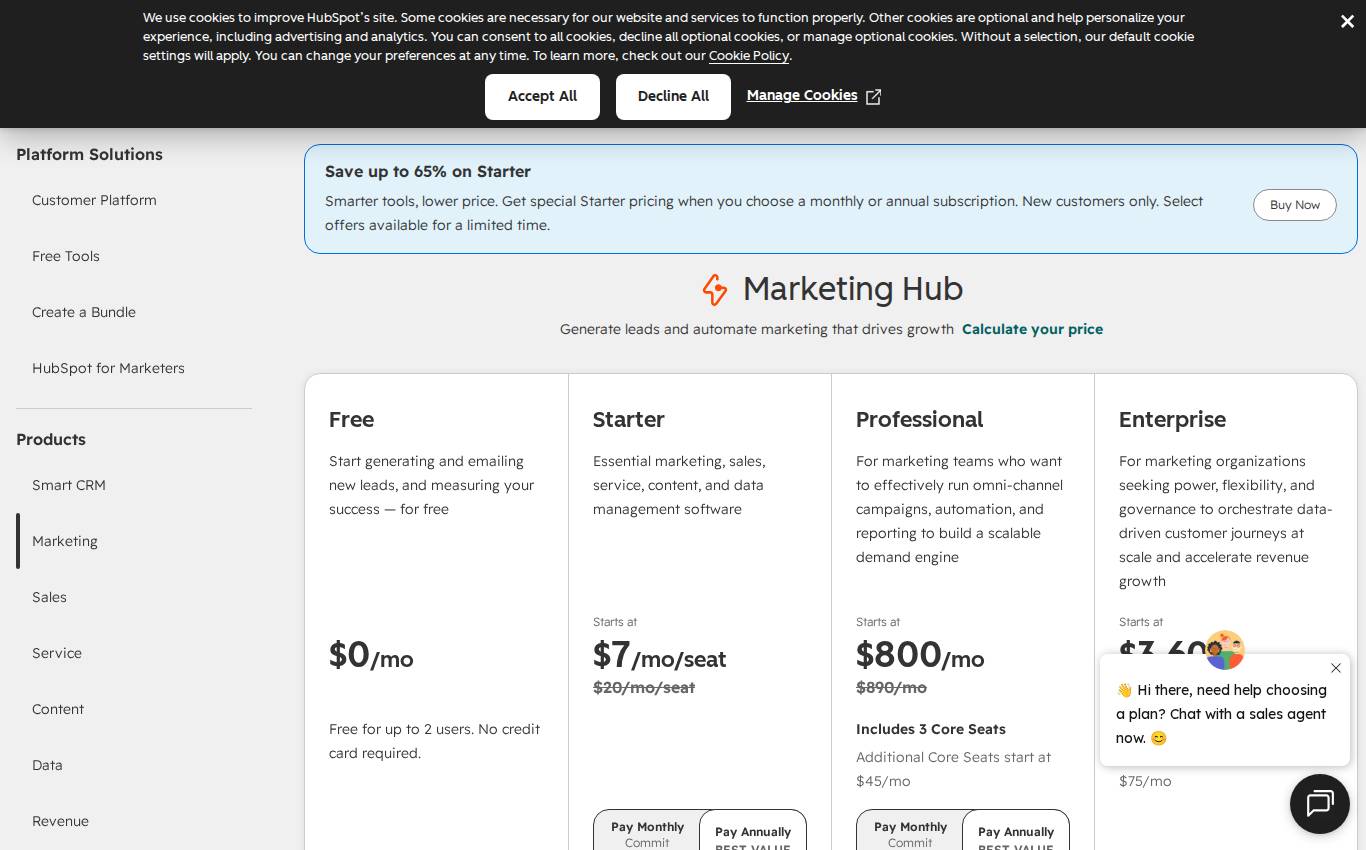Click the Products heading in sidebar

51,439
